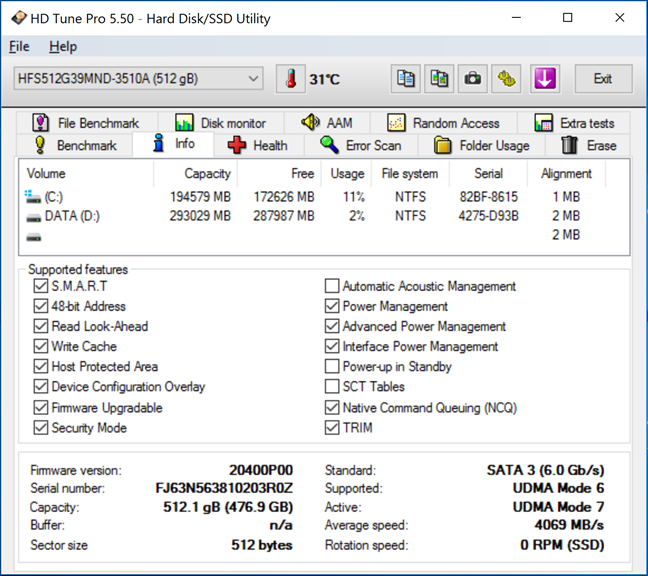
Task: Toggle the TRIM checkbox
Action: point(332,428)
